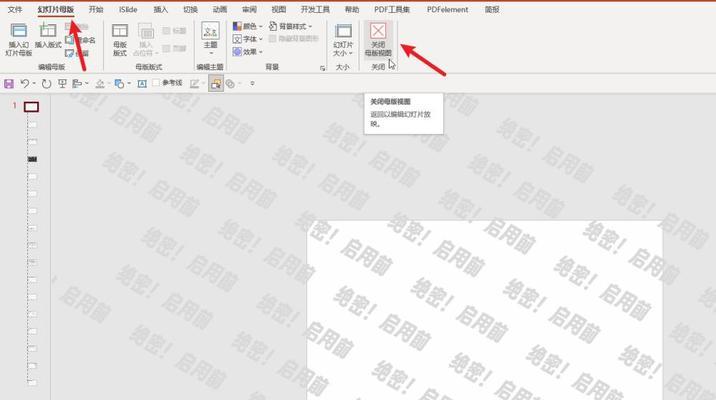Click the Fonts (字体) icon
The width and height of the screenshot is (716, 400).
coord(237,39)
